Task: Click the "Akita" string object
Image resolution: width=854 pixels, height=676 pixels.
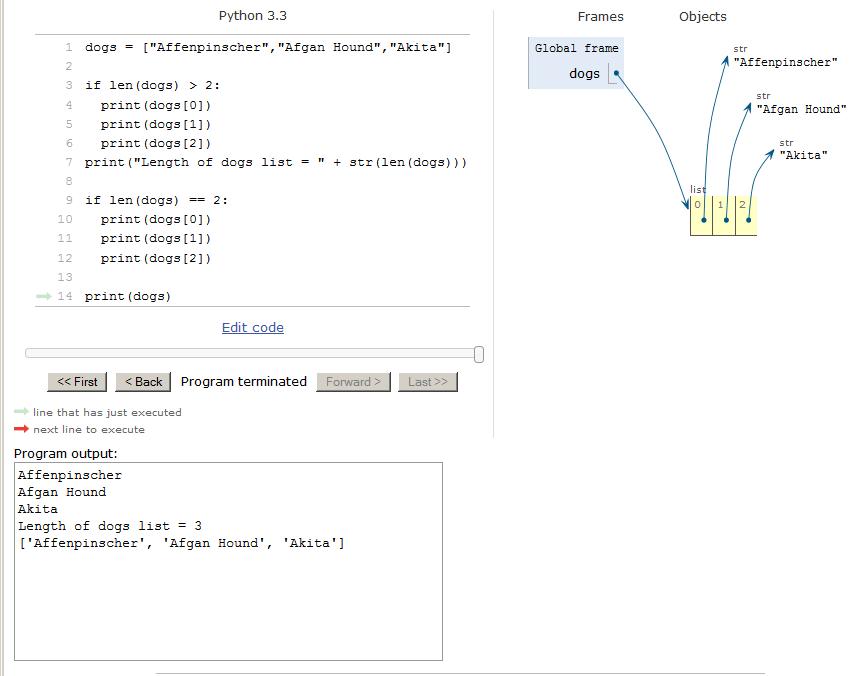Action: point(803,155)
